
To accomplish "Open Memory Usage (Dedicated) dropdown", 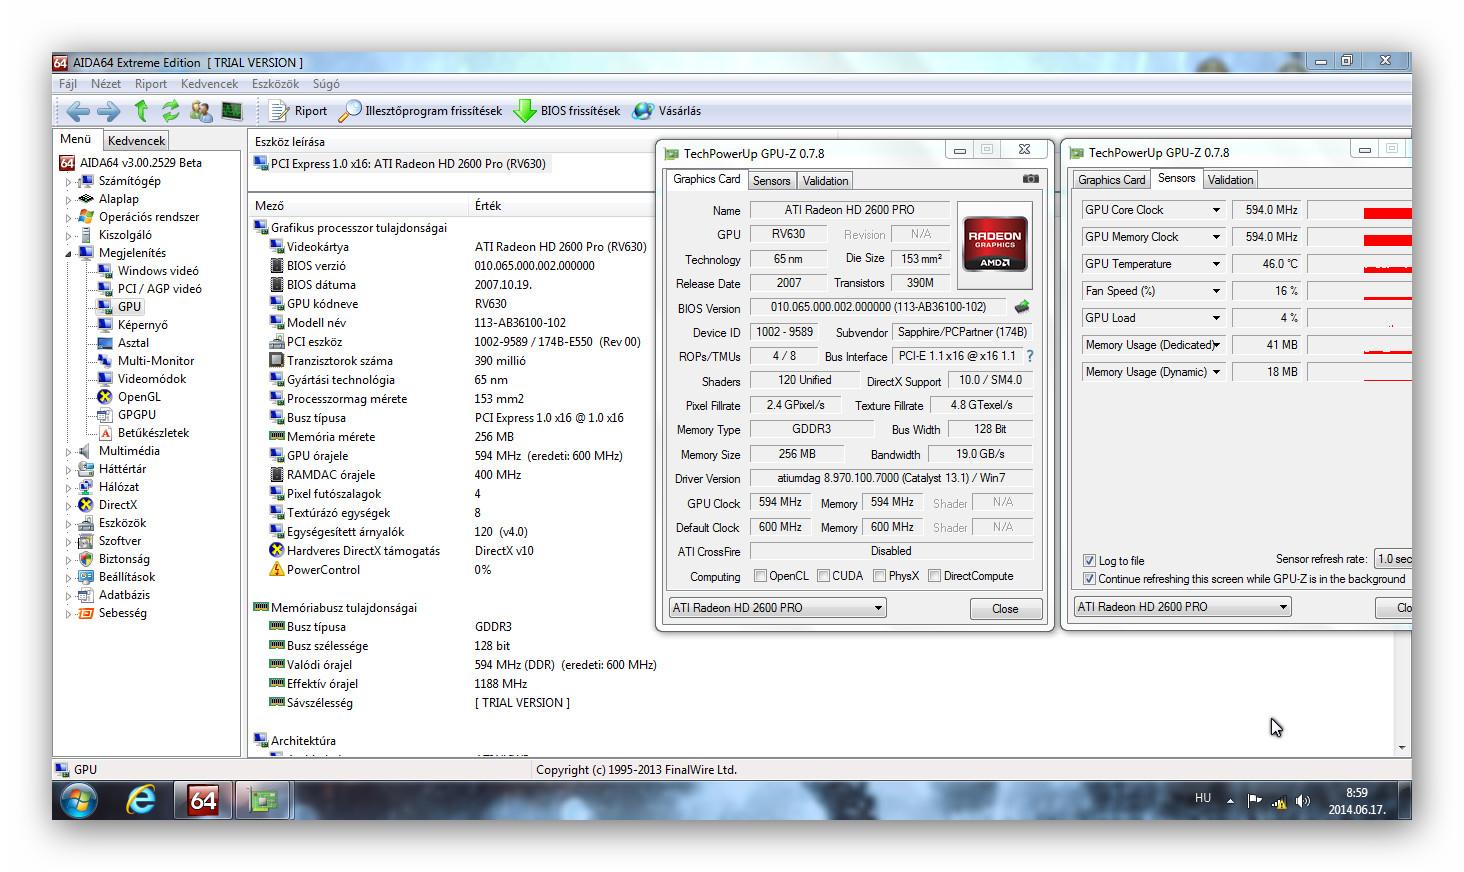I will (1216, 345).
